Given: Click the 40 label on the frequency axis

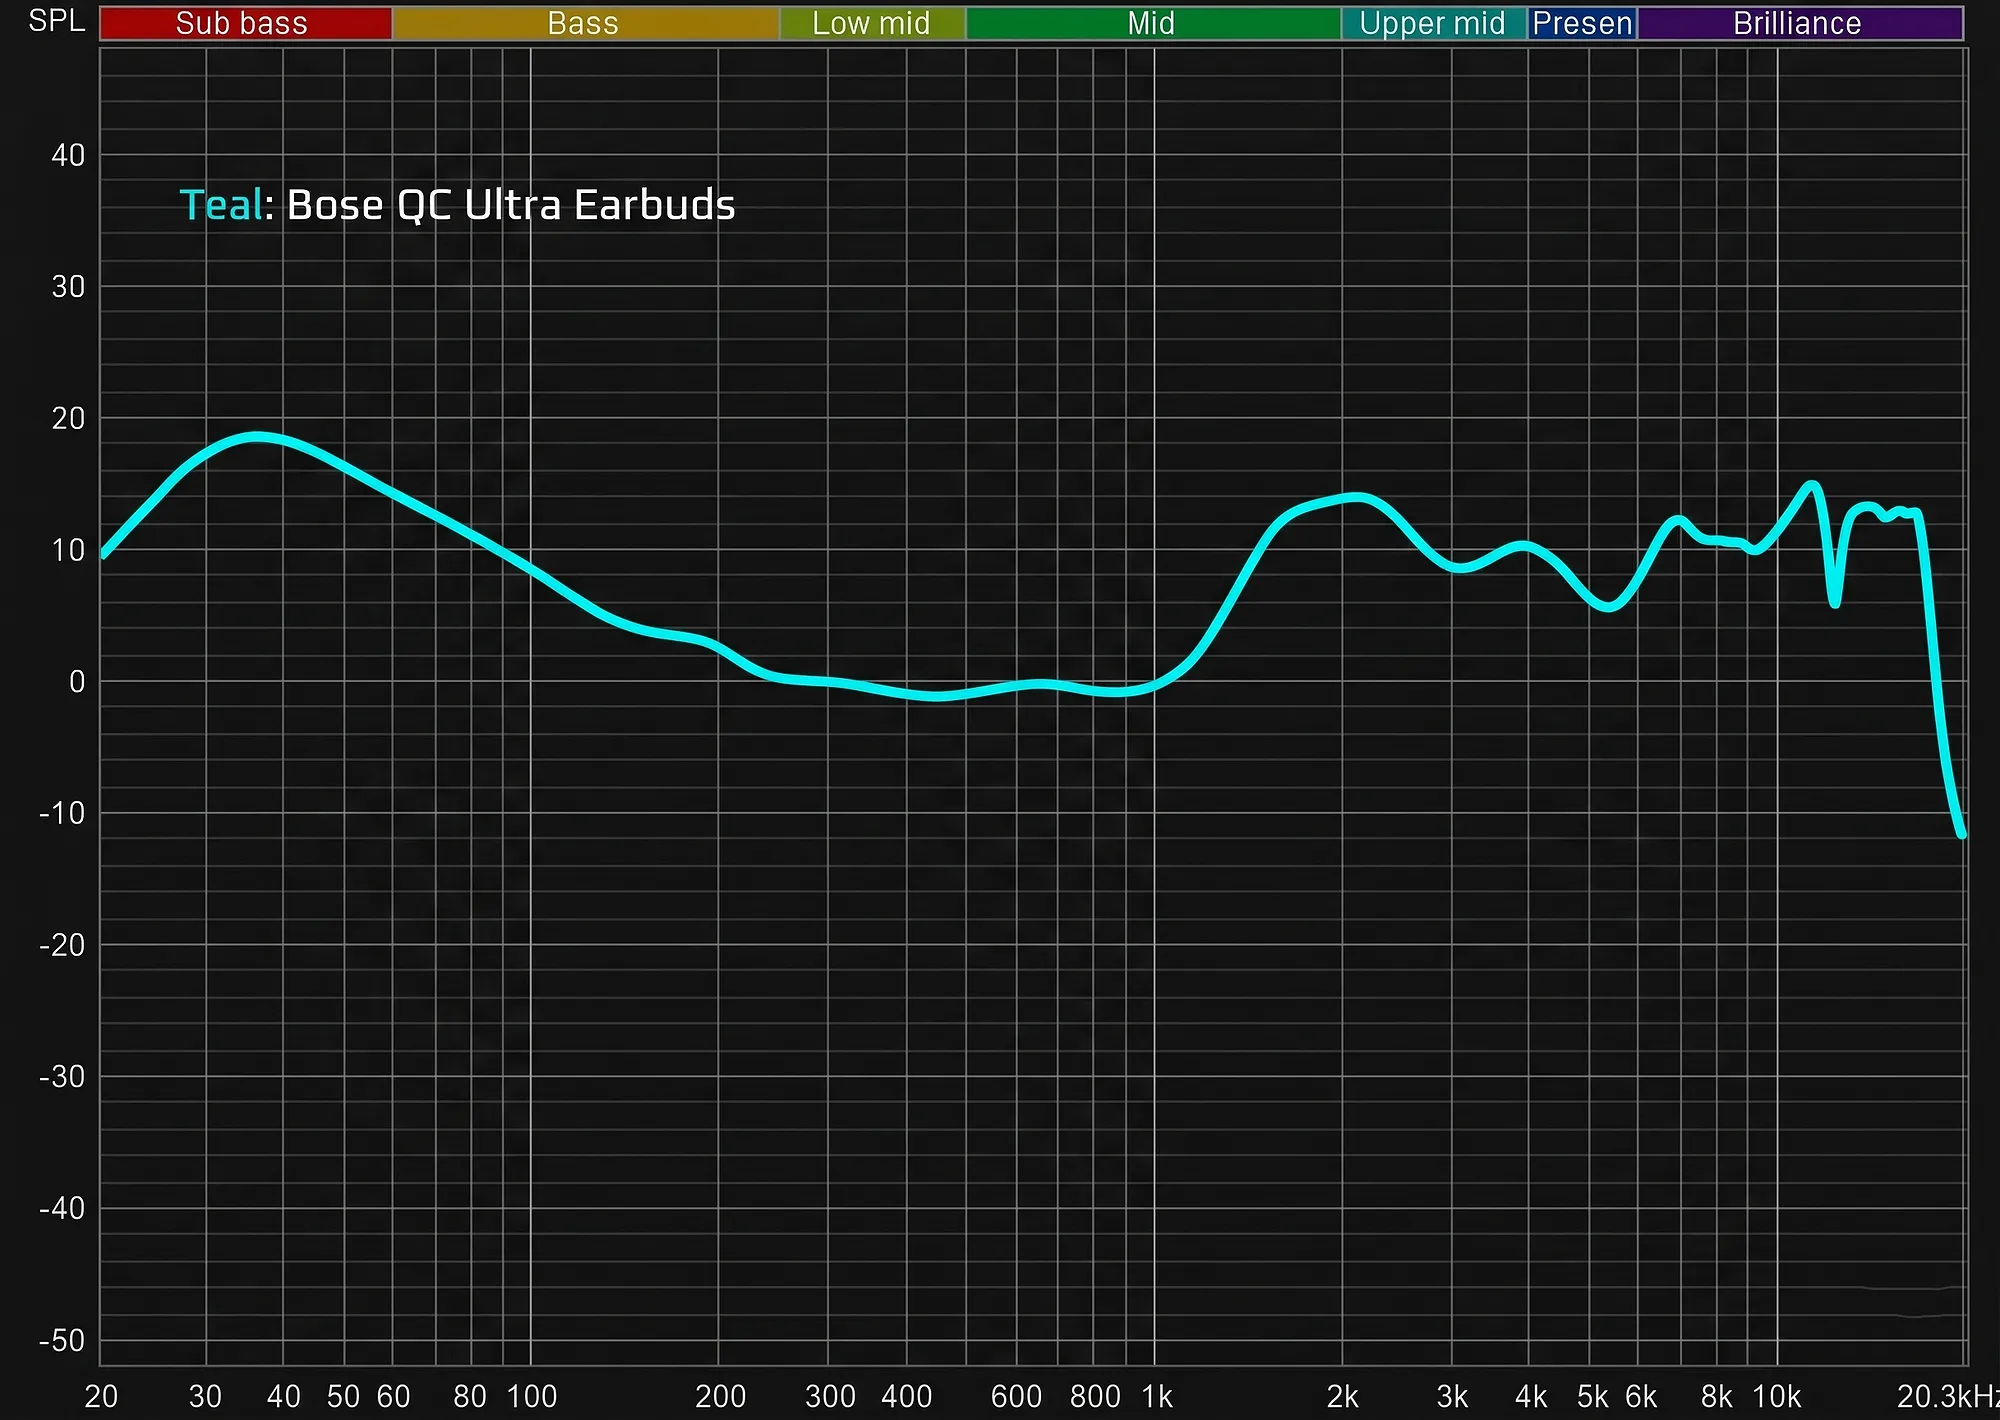Looking at the screenshot, I should tap(283, 1396).
